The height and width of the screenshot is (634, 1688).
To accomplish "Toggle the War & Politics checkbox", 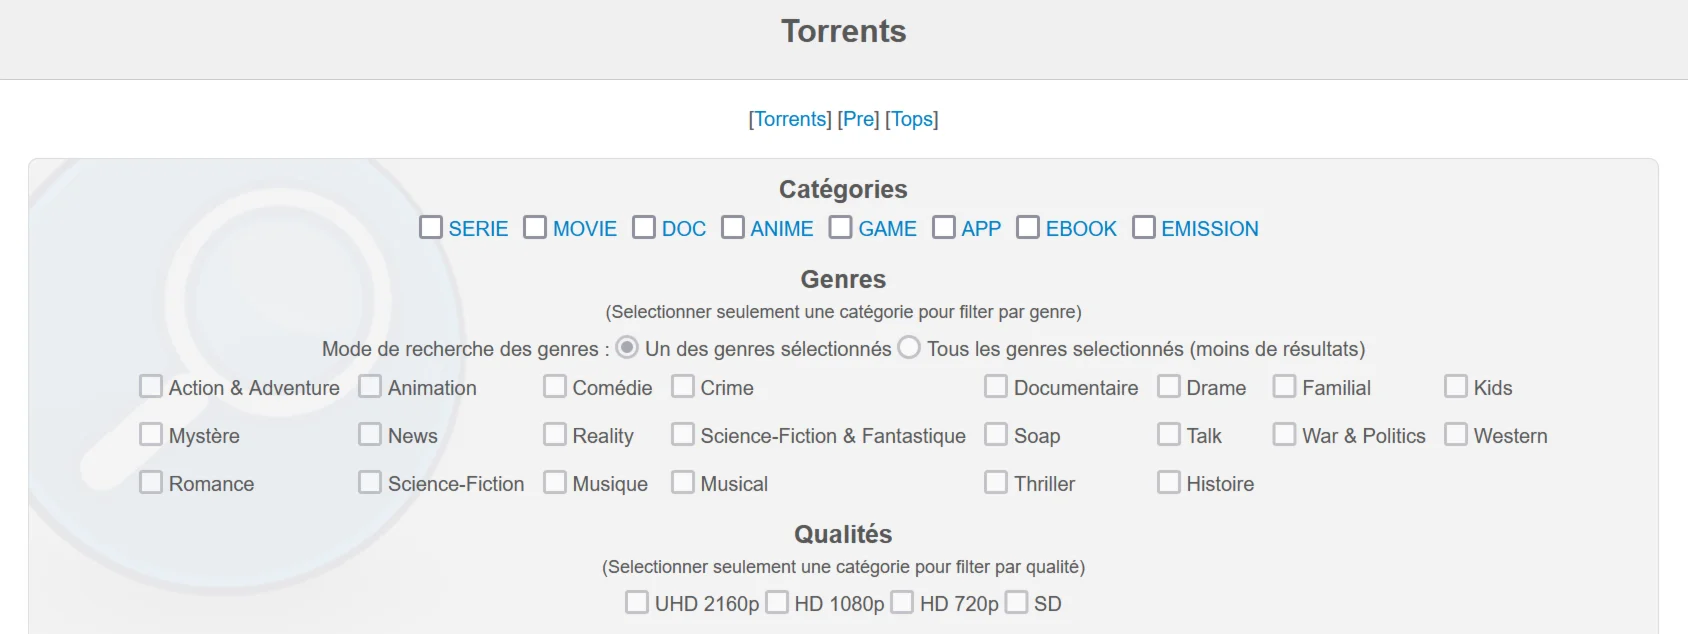I will click(x=1284, y=435).
